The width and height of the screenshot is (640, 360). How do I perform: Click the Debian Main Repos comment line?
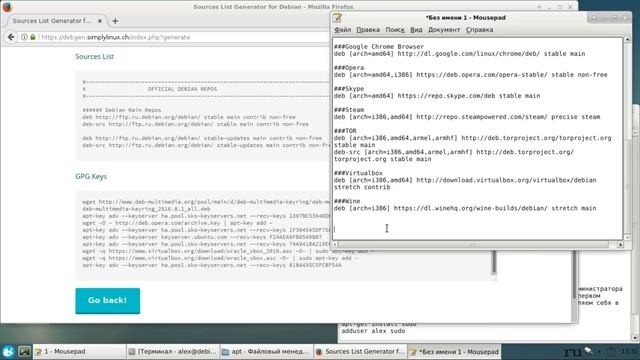click(x=122, y=110)
